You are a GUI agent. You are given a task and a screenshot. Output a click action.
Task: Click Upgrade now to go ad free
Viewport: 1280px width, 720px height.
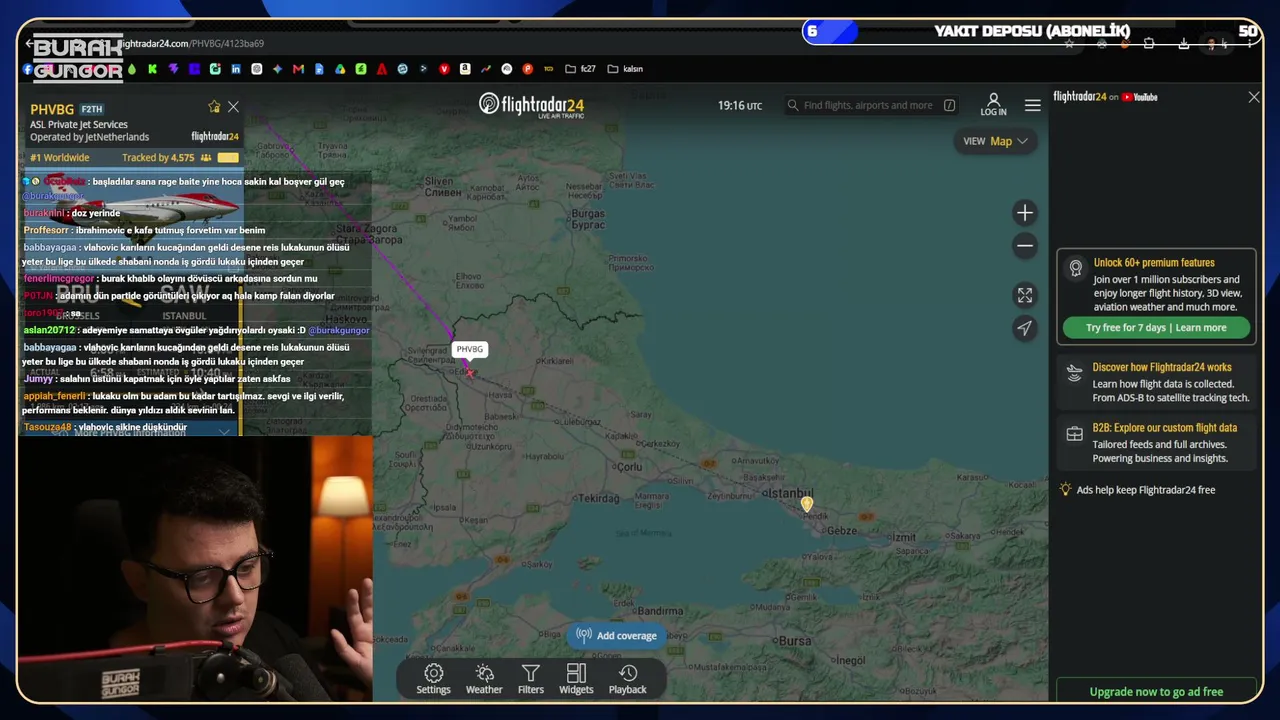pyautogui.click(x=1156, y=692)
